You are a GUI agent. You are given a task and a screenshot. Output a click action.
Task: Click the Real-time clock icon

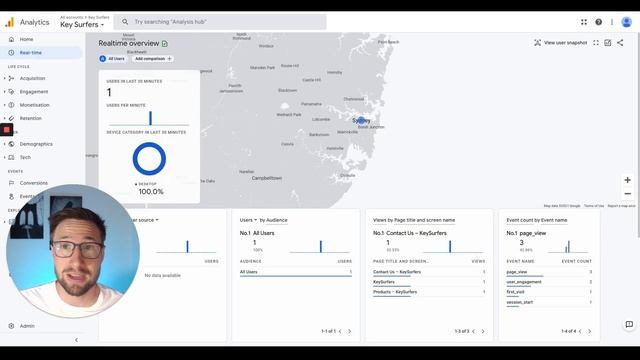pyautogui.click(x=11, y=53)
